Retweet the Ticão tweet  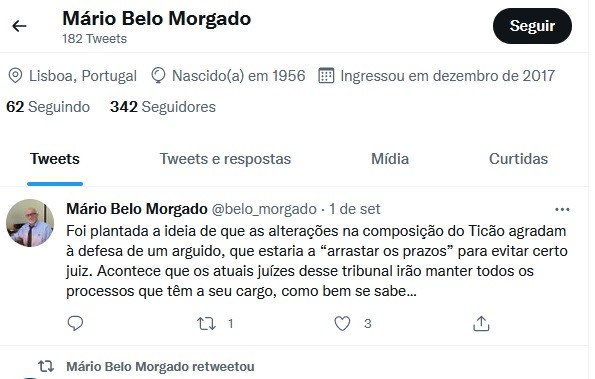click(x=206, y=324)
